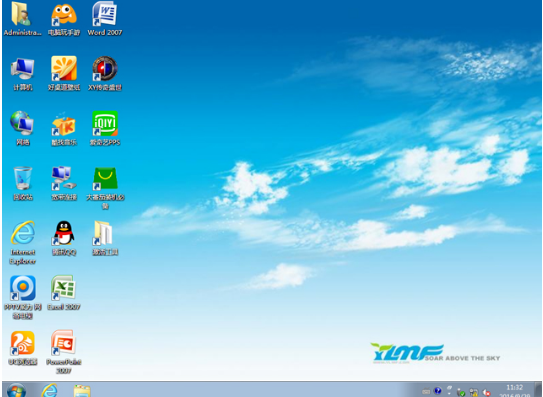This screenshot has height=397, width=543.
Task: Click the muted volume speaker tray icon
Action: pyautogui.click(x=487, y=392)
